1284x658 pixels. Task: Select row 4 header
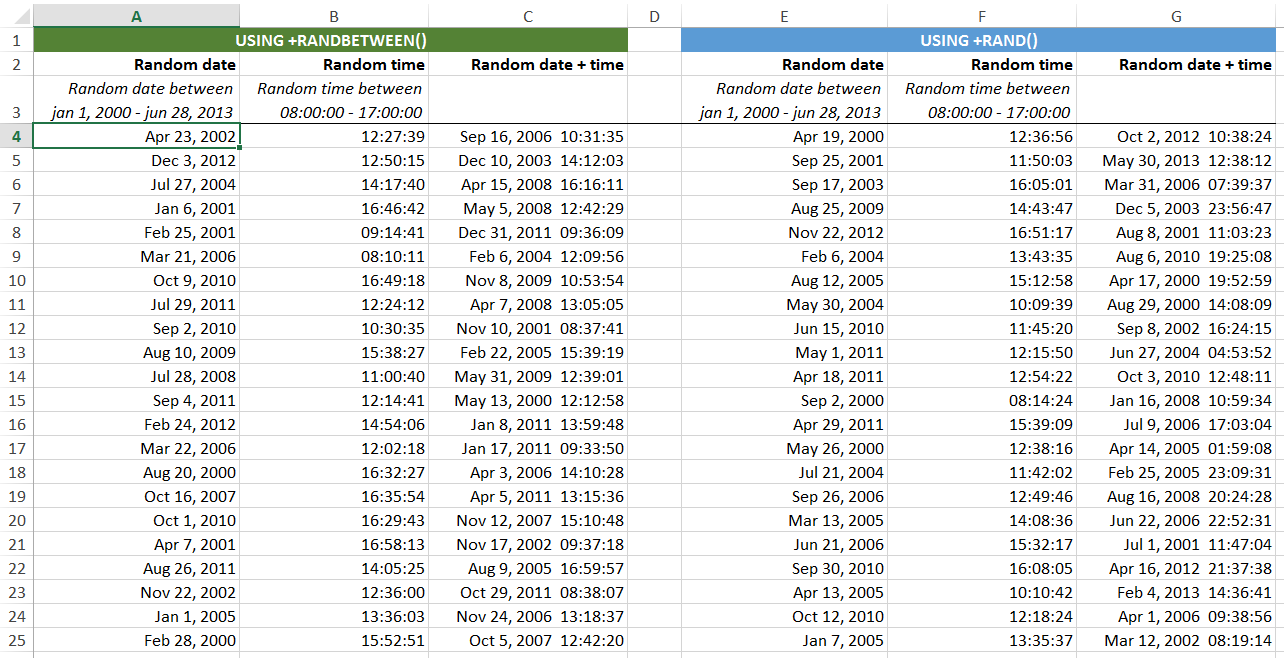[16, 136]
